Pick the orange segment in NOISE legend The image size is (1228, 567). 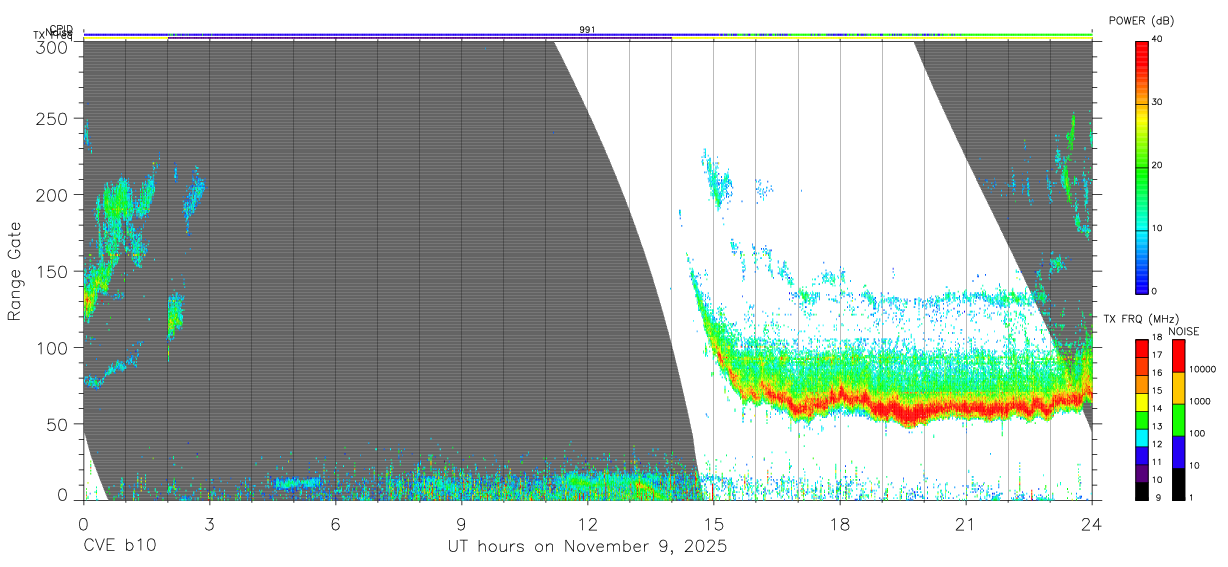pyautogui.click(x=1178, y=388)
